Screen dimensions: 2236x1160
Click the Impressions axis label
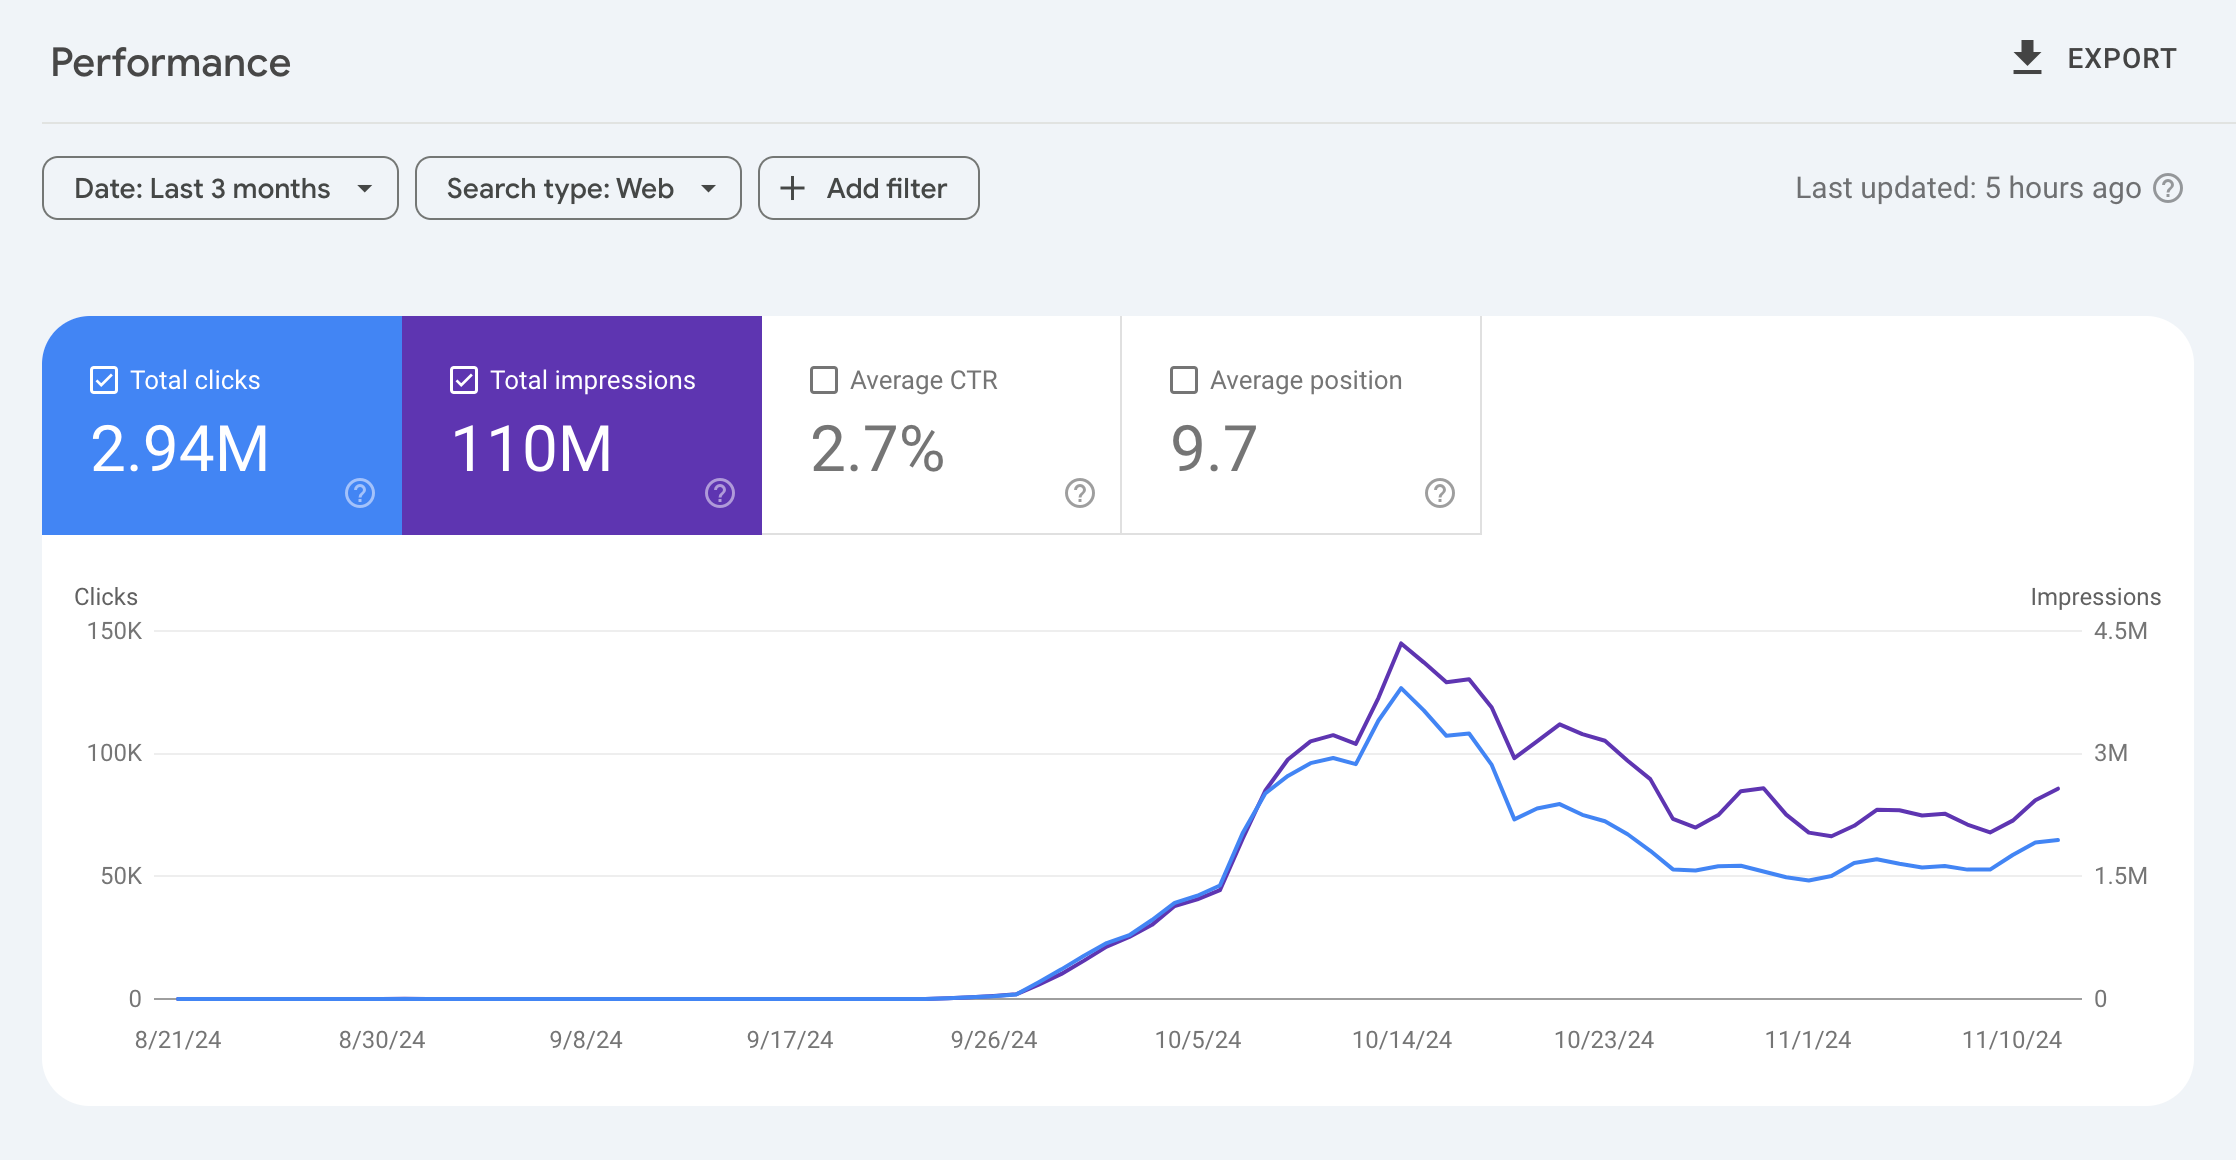2096,597
